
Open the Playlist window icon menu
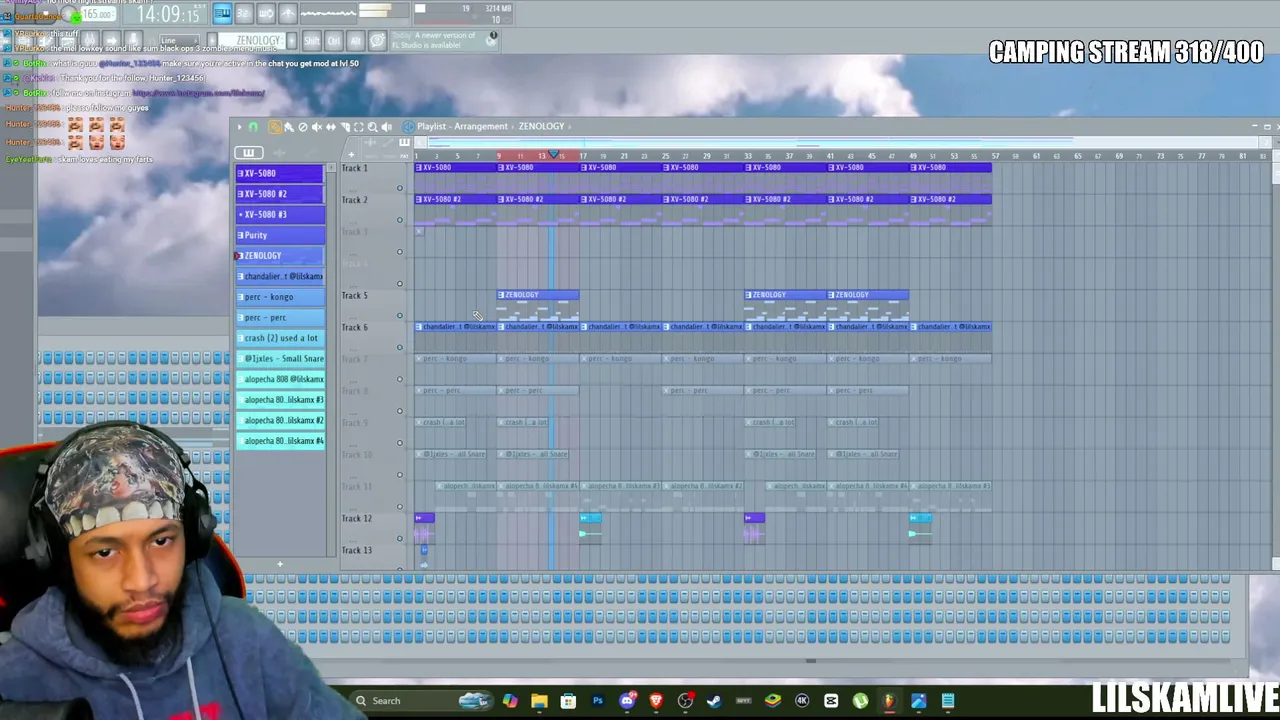408,127
